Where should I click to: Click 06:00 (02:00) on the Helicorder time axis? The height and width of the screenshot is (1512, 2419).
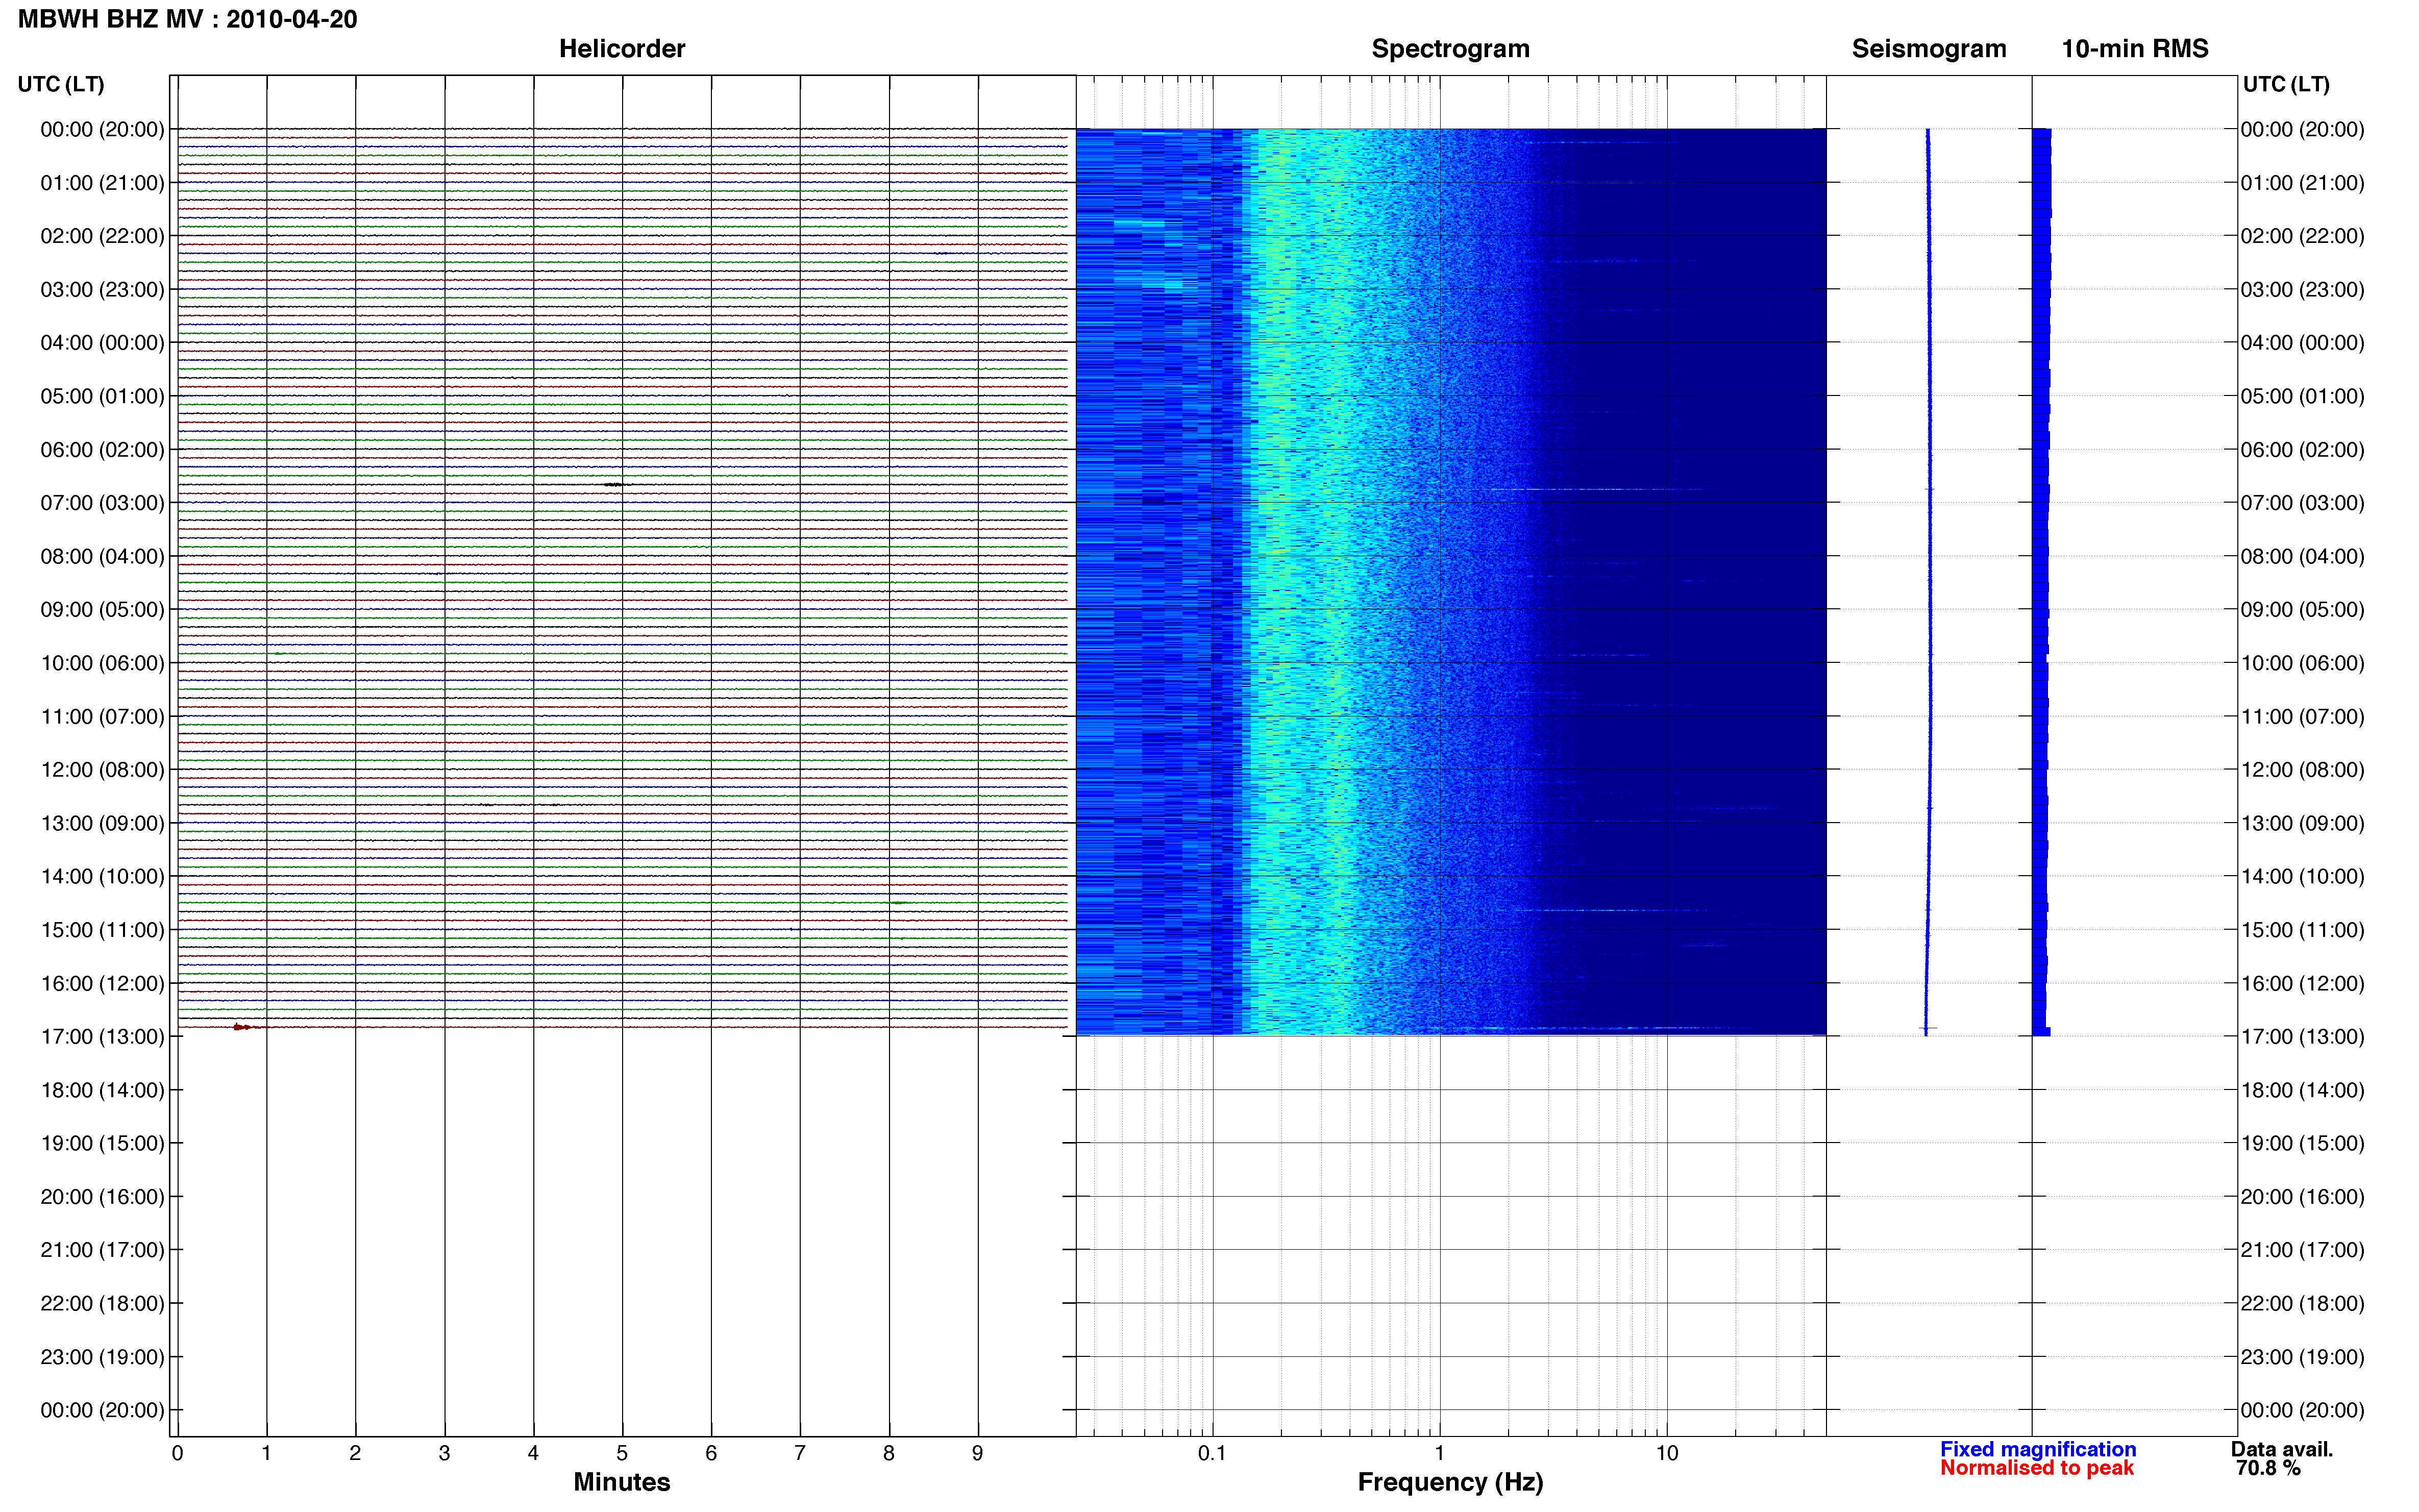tap(102, 450)
